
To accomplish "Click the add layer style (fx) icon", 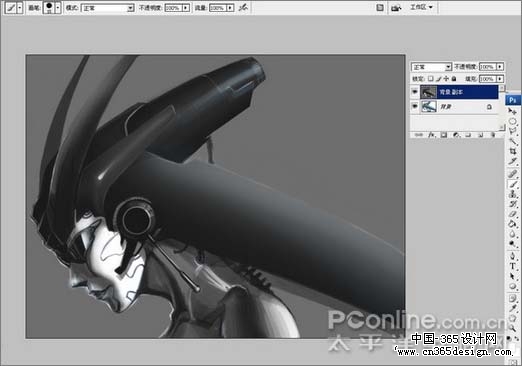I will pyautogui.click(x=432, y=135).
